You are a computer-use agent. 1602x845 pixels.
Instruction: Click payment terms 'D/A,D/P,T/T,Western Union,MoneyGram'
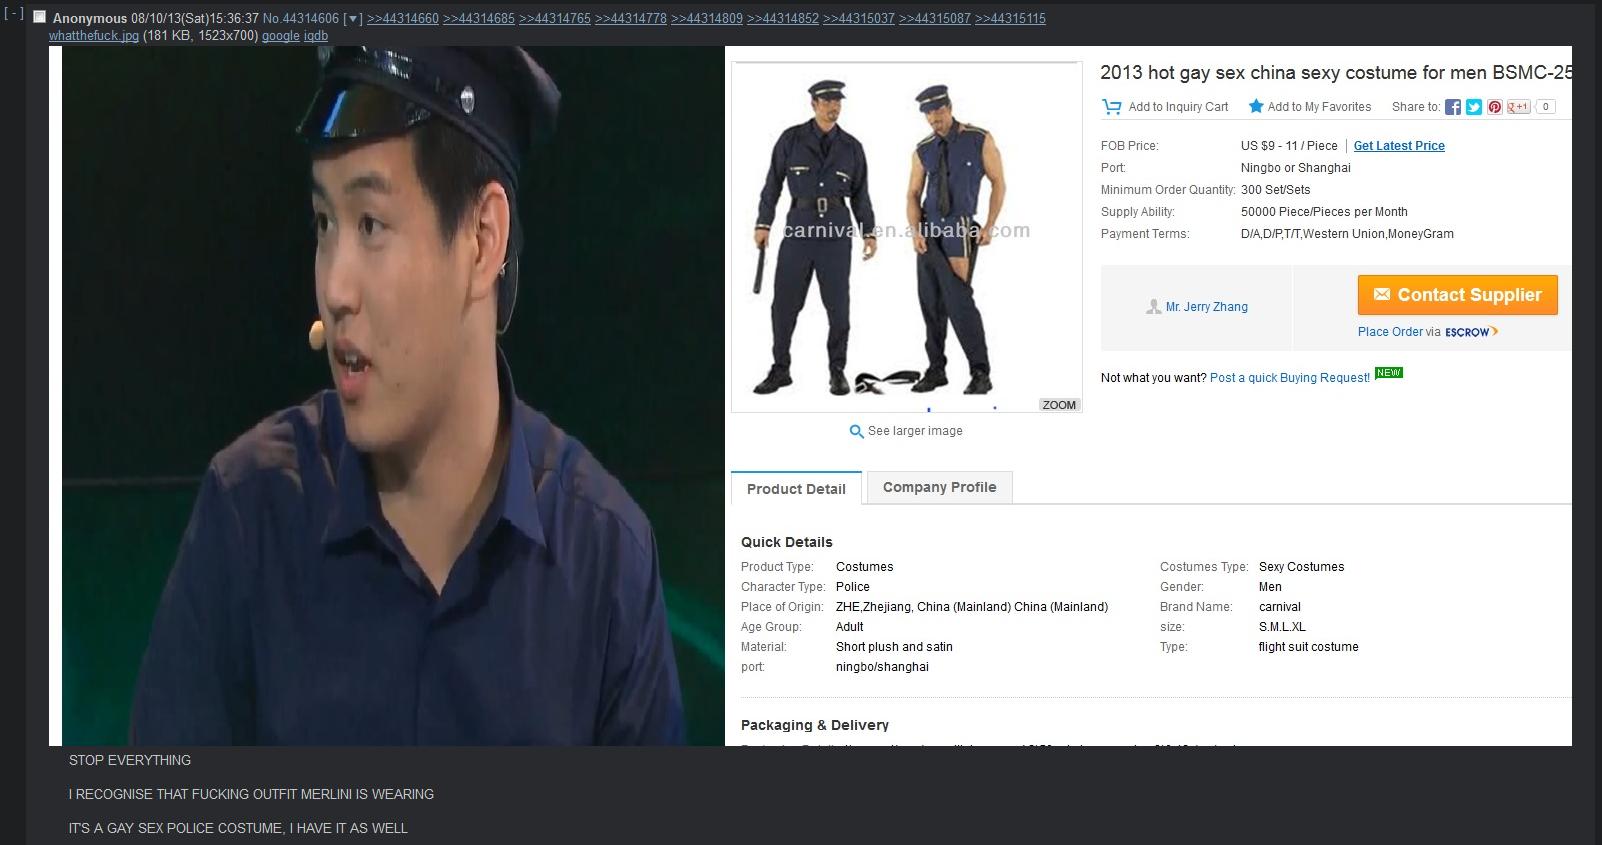[1347, 234]
